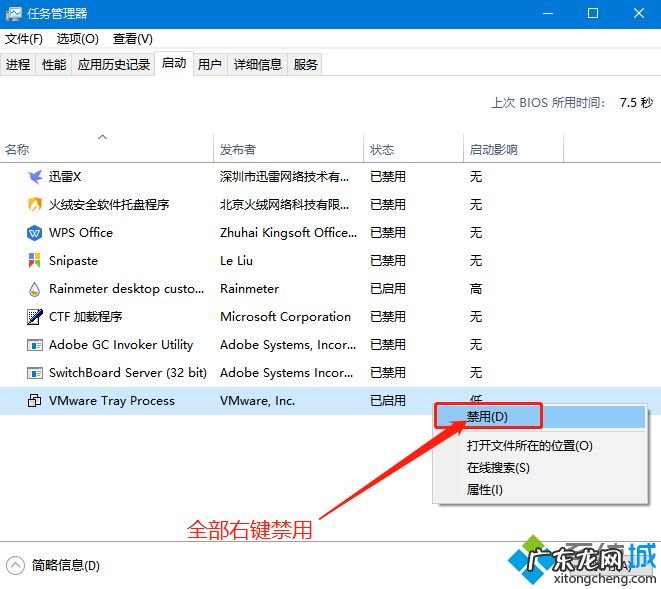Choose 属性(I) in the context menu

click(x=540, y=489)
